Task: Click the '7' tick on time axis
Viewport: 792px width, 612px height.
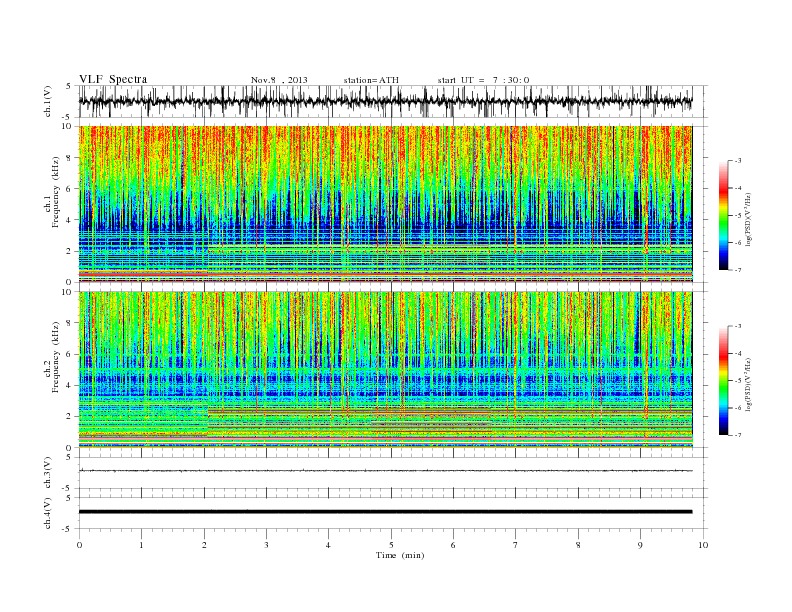Action: tap(516, 545)
